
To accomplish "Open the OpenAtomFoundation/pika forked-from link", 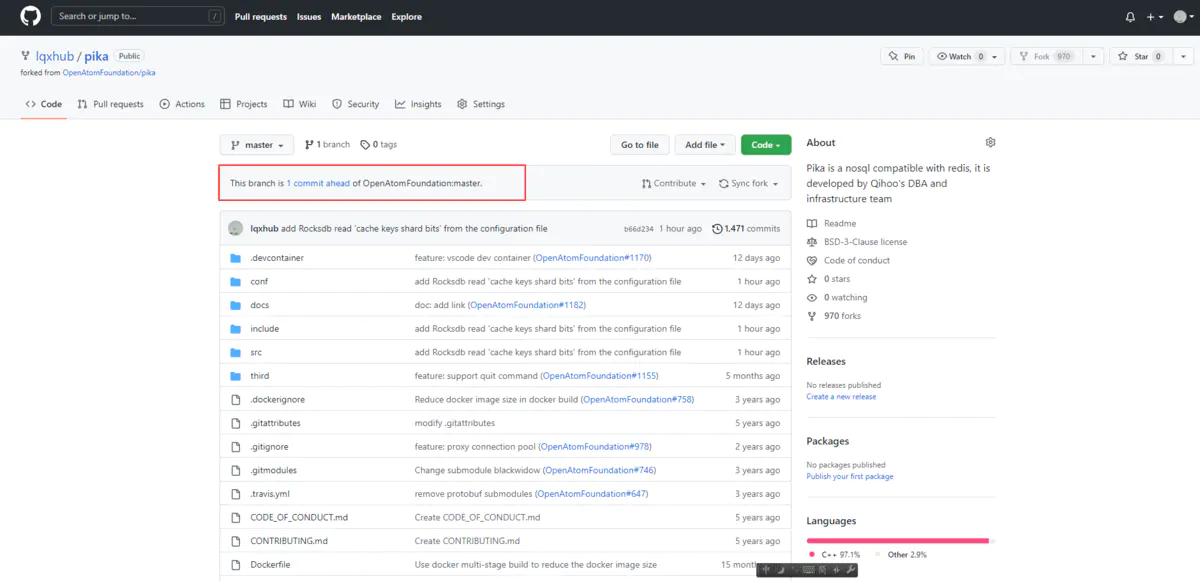I will (x=109, y=73).
